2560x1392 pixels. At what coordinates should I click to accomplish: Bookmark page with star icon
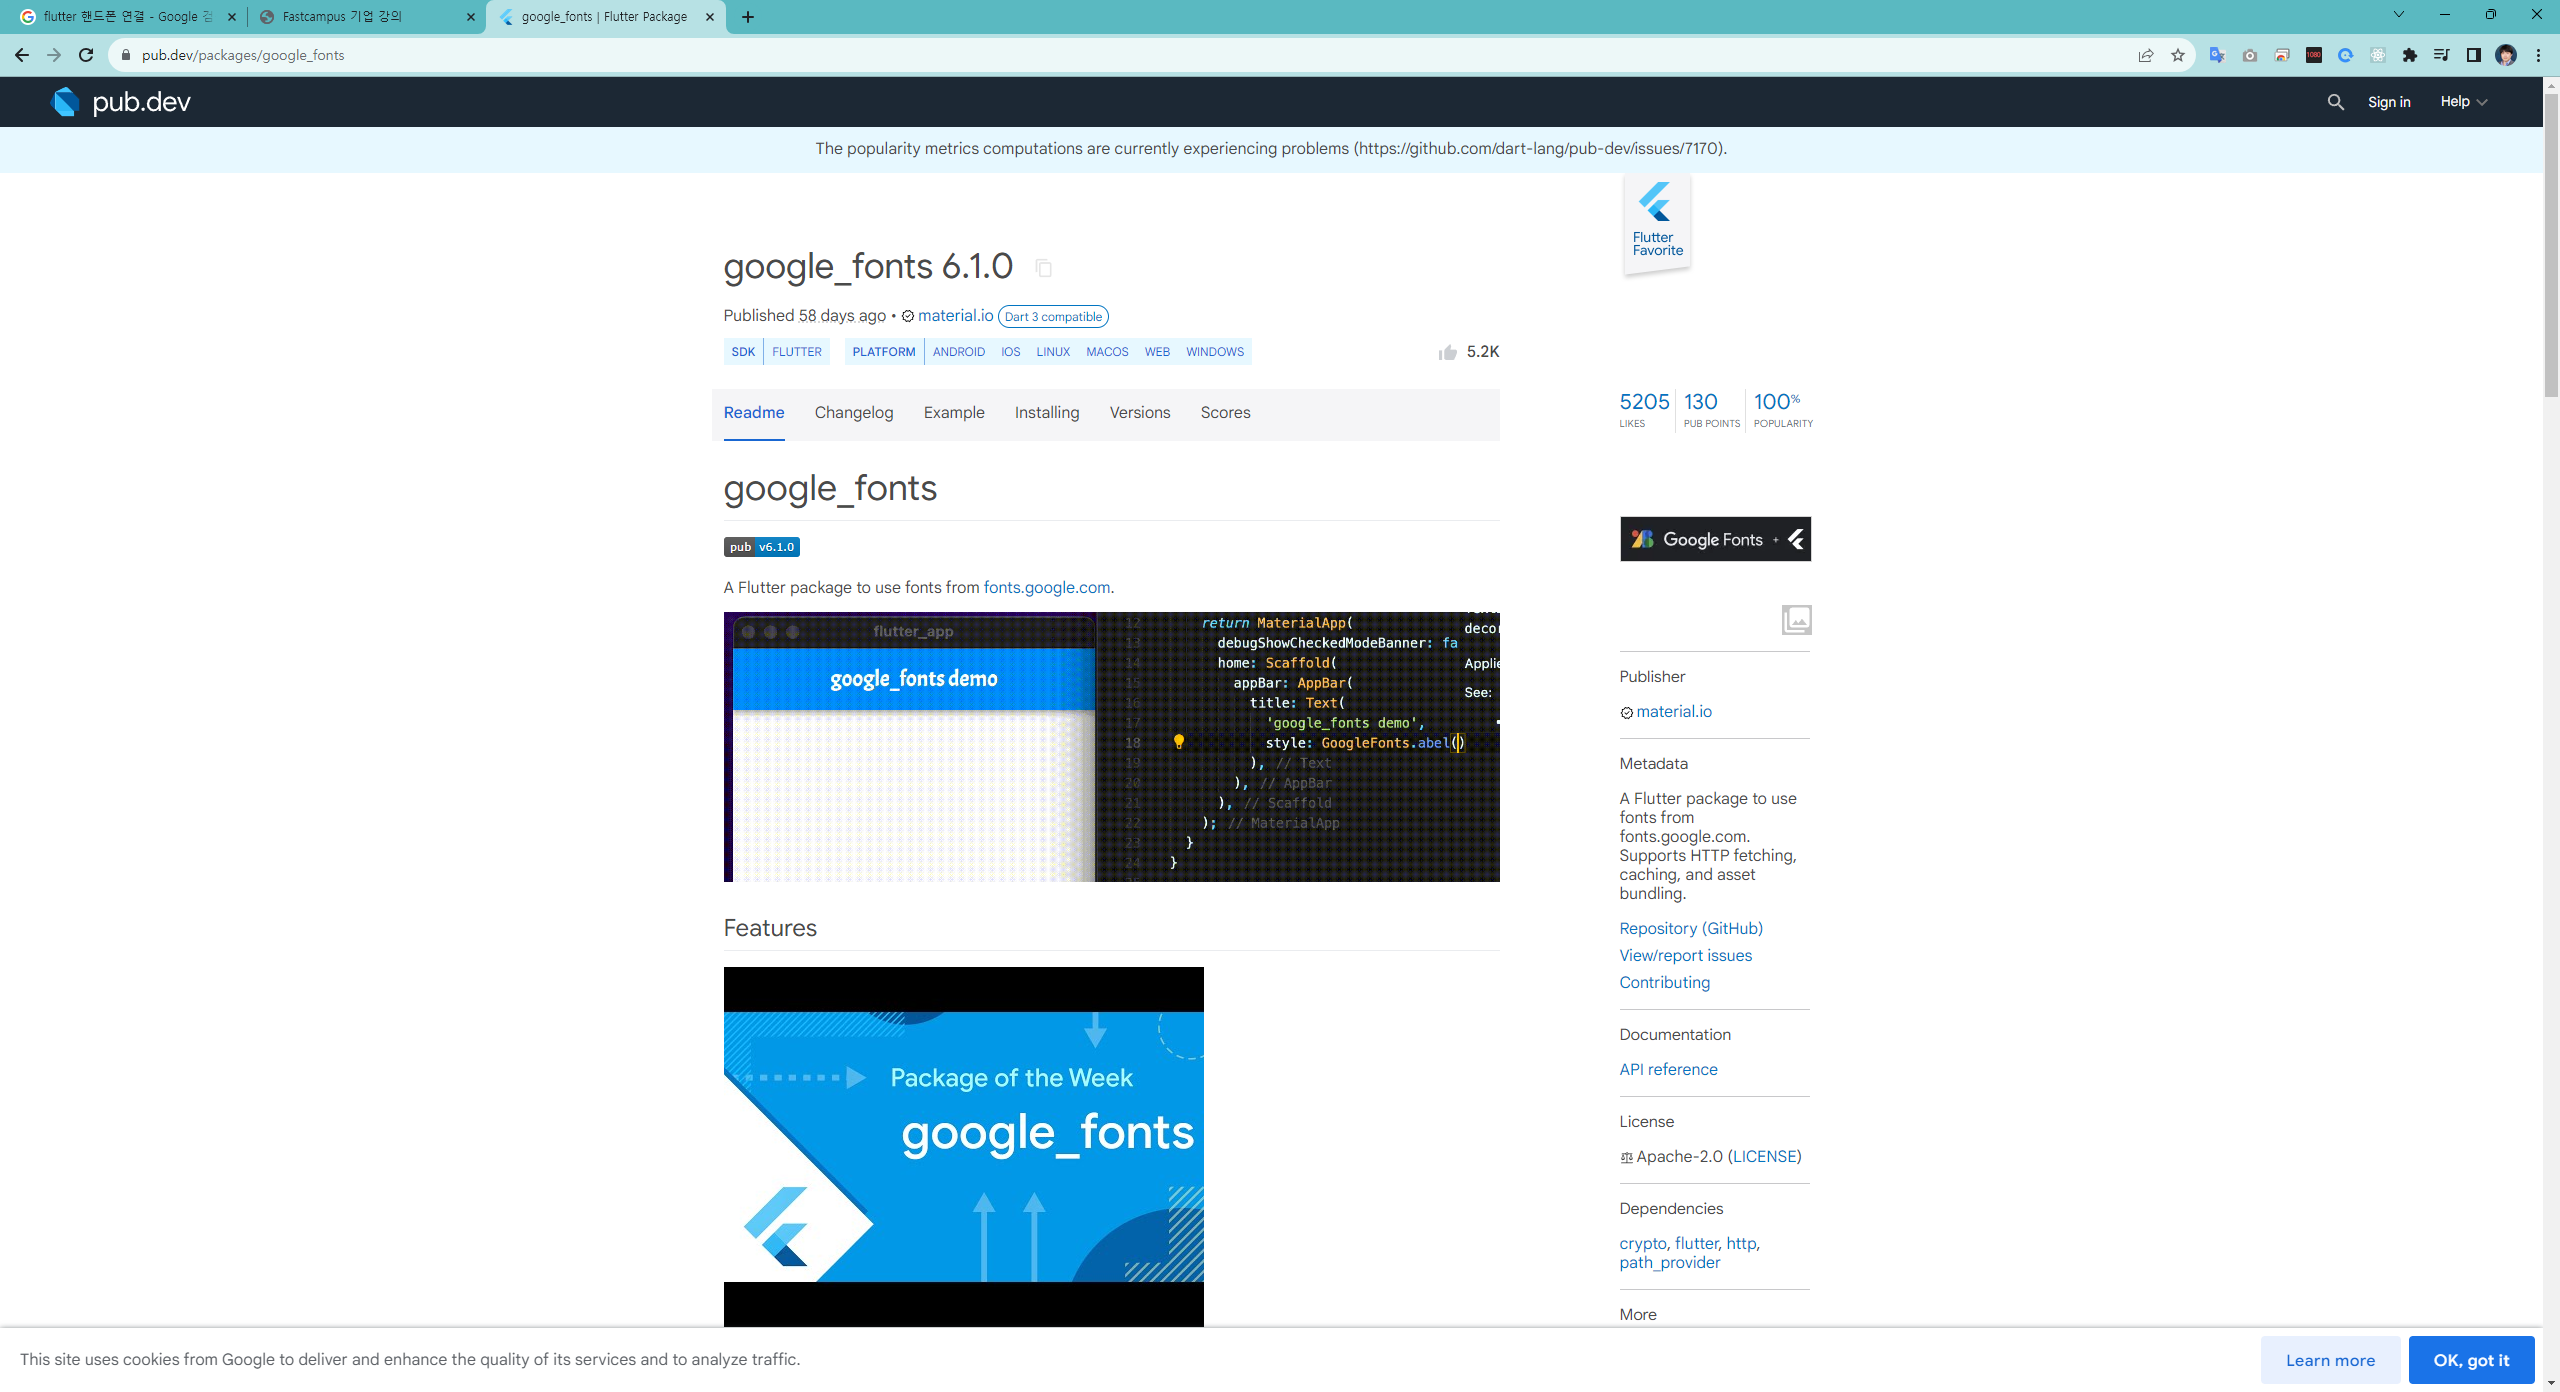point(2178,55)
